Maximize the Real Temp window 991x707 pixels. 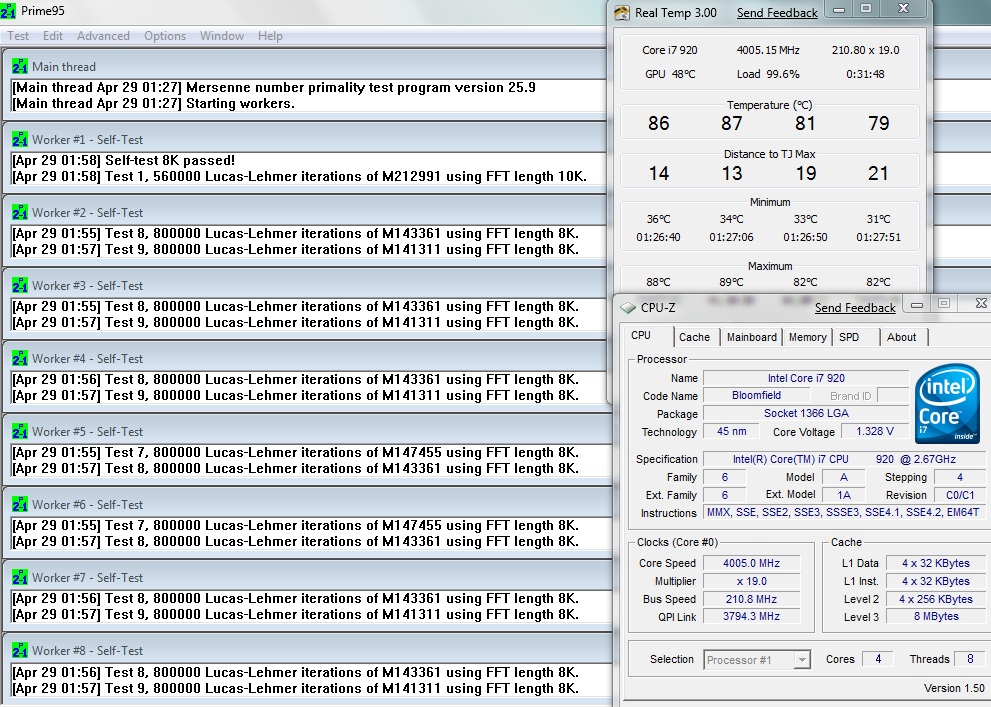pyautogui.click(x=866, y=9)
